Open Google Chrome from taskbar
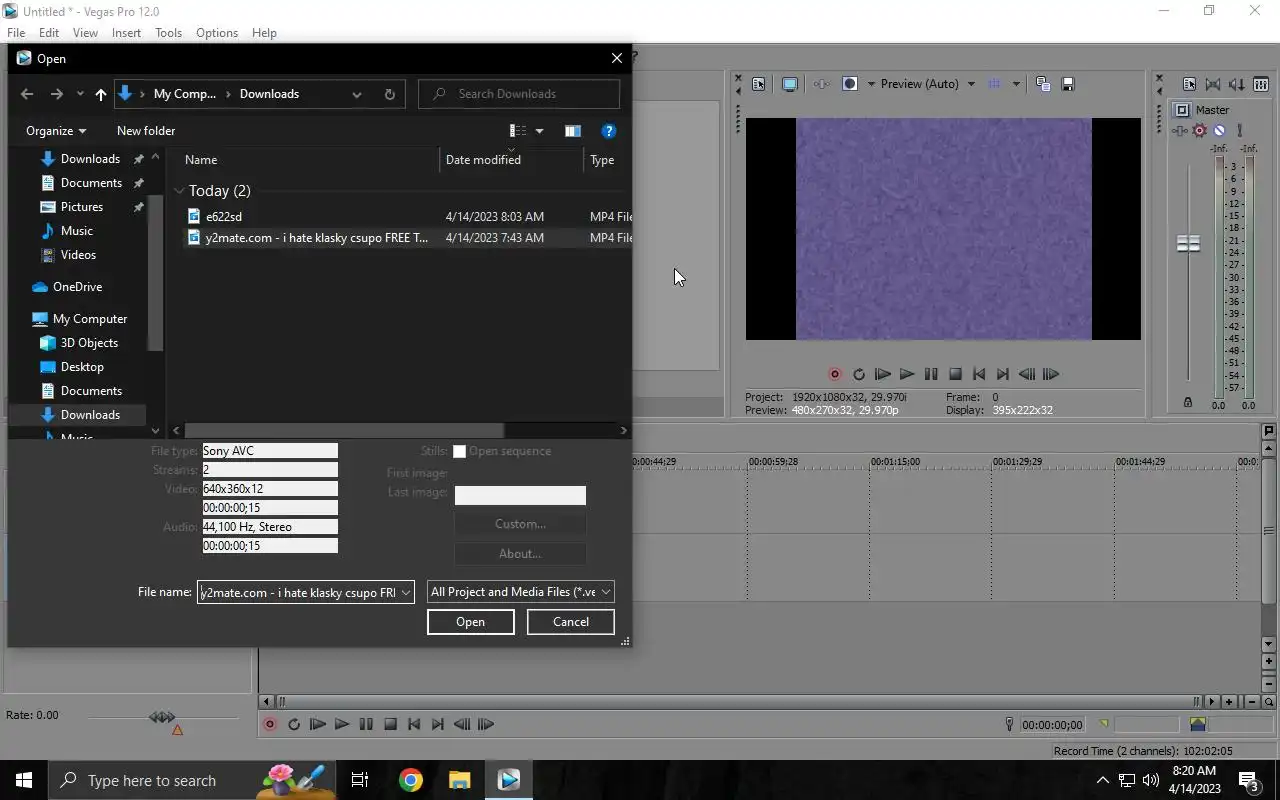The height and width of the screenshot is (800, 1280). tap(411, 780)
